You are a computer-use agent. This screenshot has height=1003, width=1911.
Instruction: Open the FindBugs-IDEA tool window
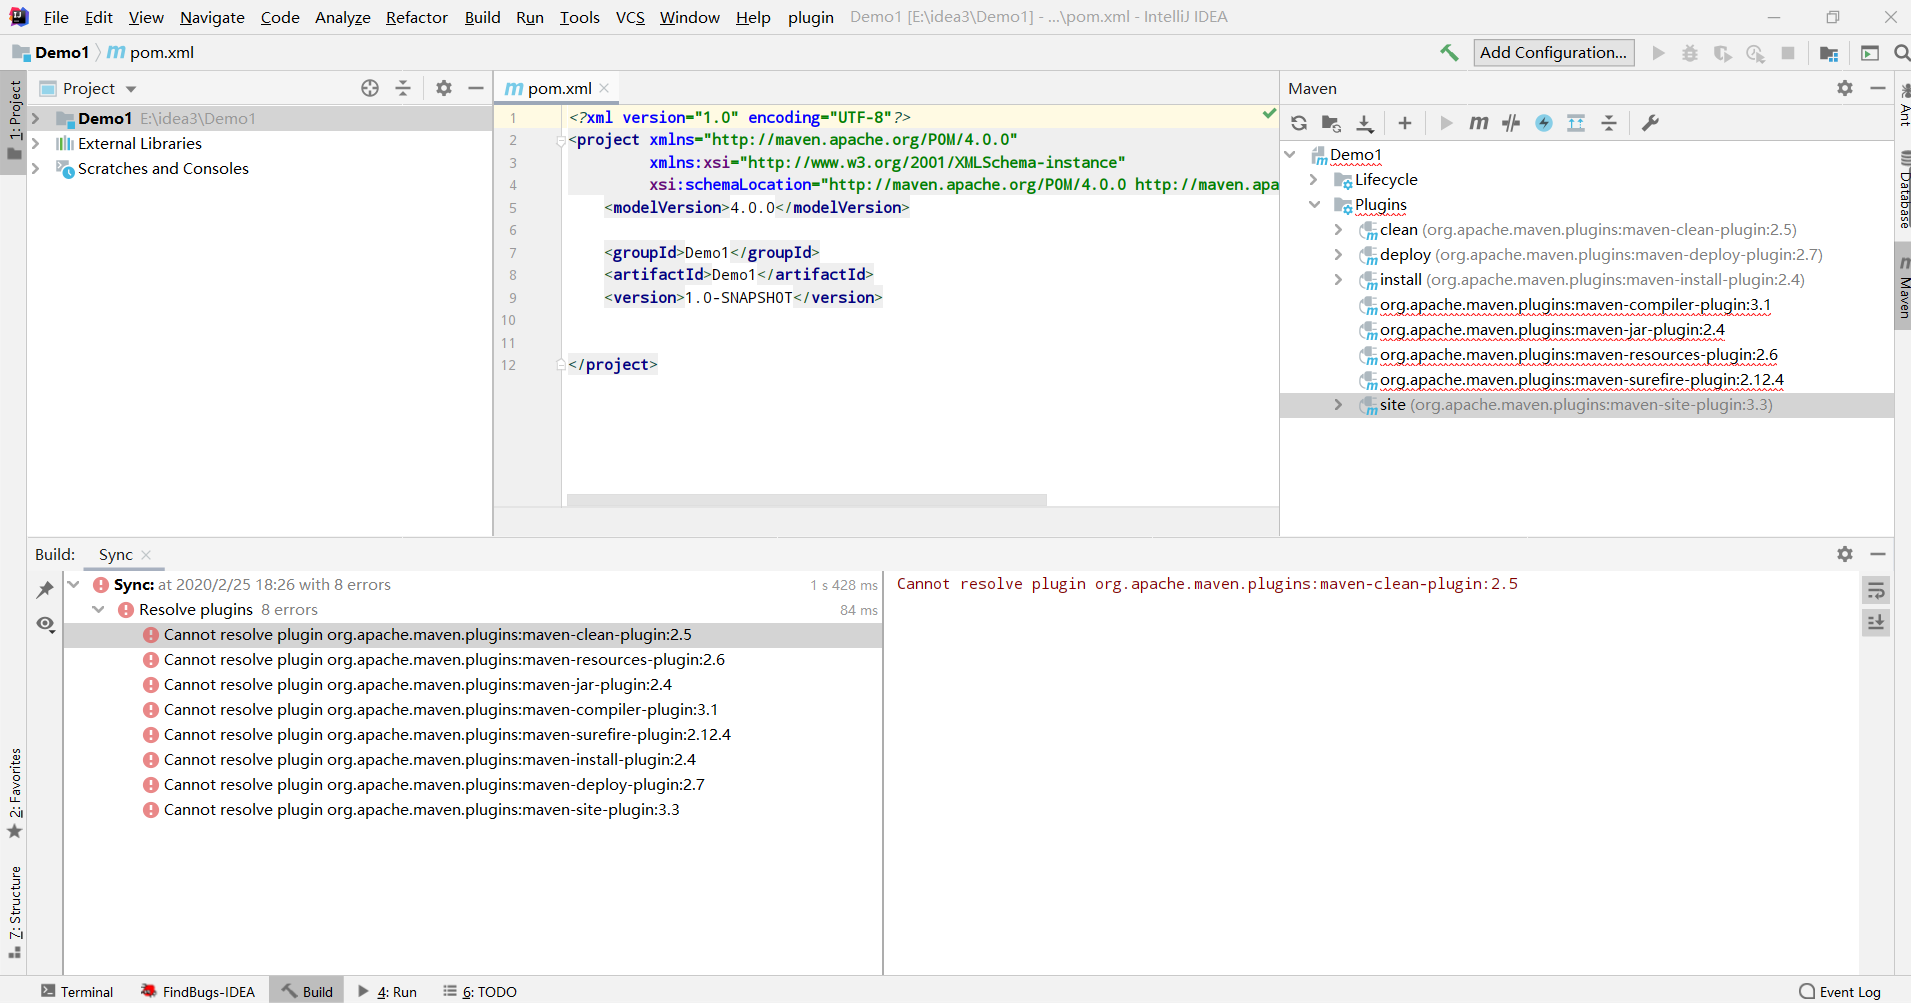click(x=197, y=992)
